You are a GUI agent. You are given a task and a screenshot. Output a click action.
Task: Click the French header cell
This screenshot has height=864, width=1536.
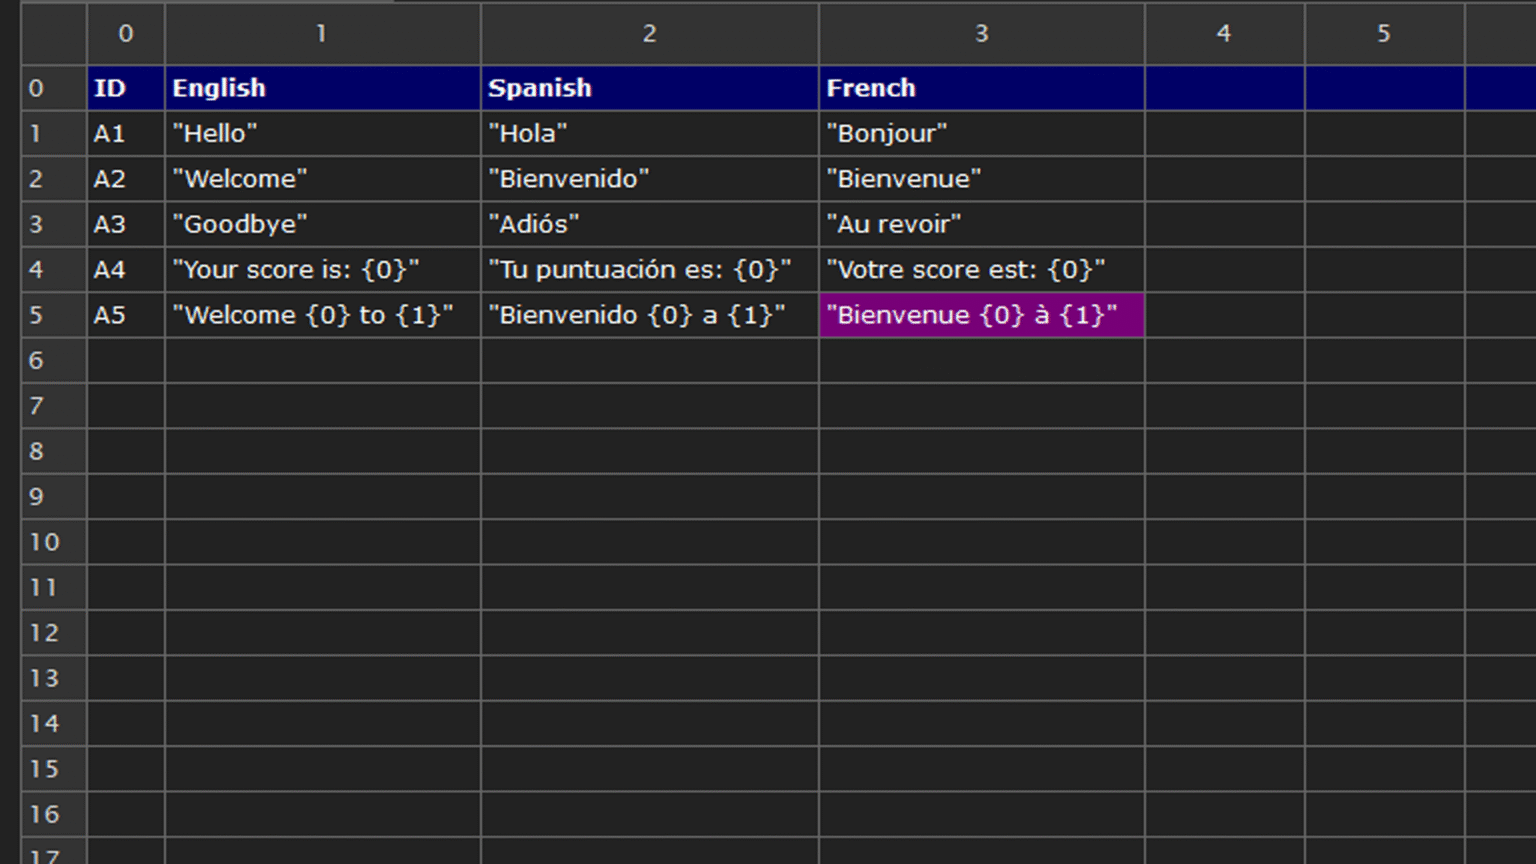(980, 88)
